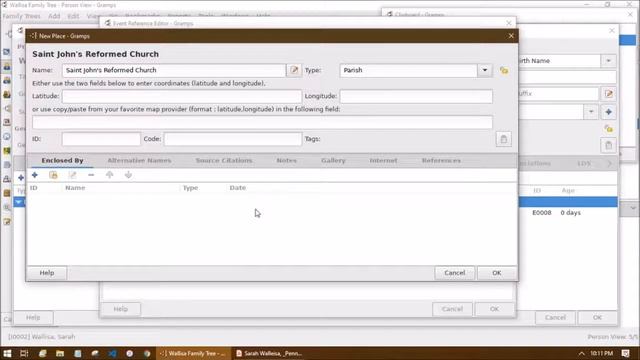Open the dropdown arrow beside the plus icon
This screenshot has height=360, width=640.
tap(591, 112)
